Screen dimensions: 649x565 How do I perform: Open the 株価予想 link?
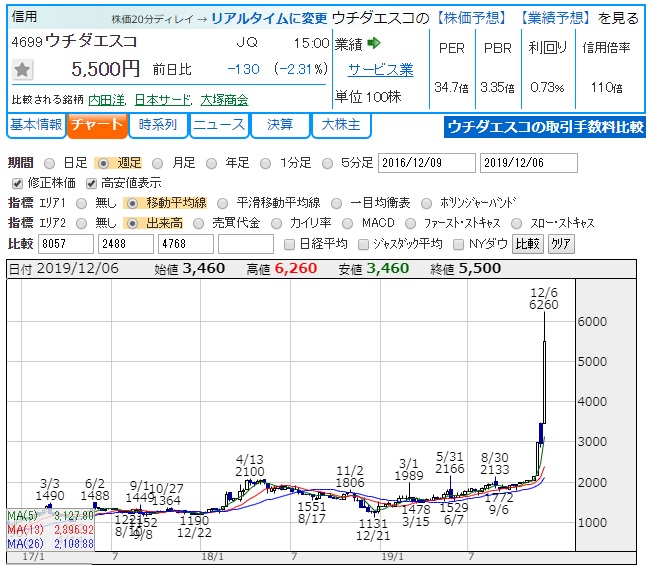[472, 18]
